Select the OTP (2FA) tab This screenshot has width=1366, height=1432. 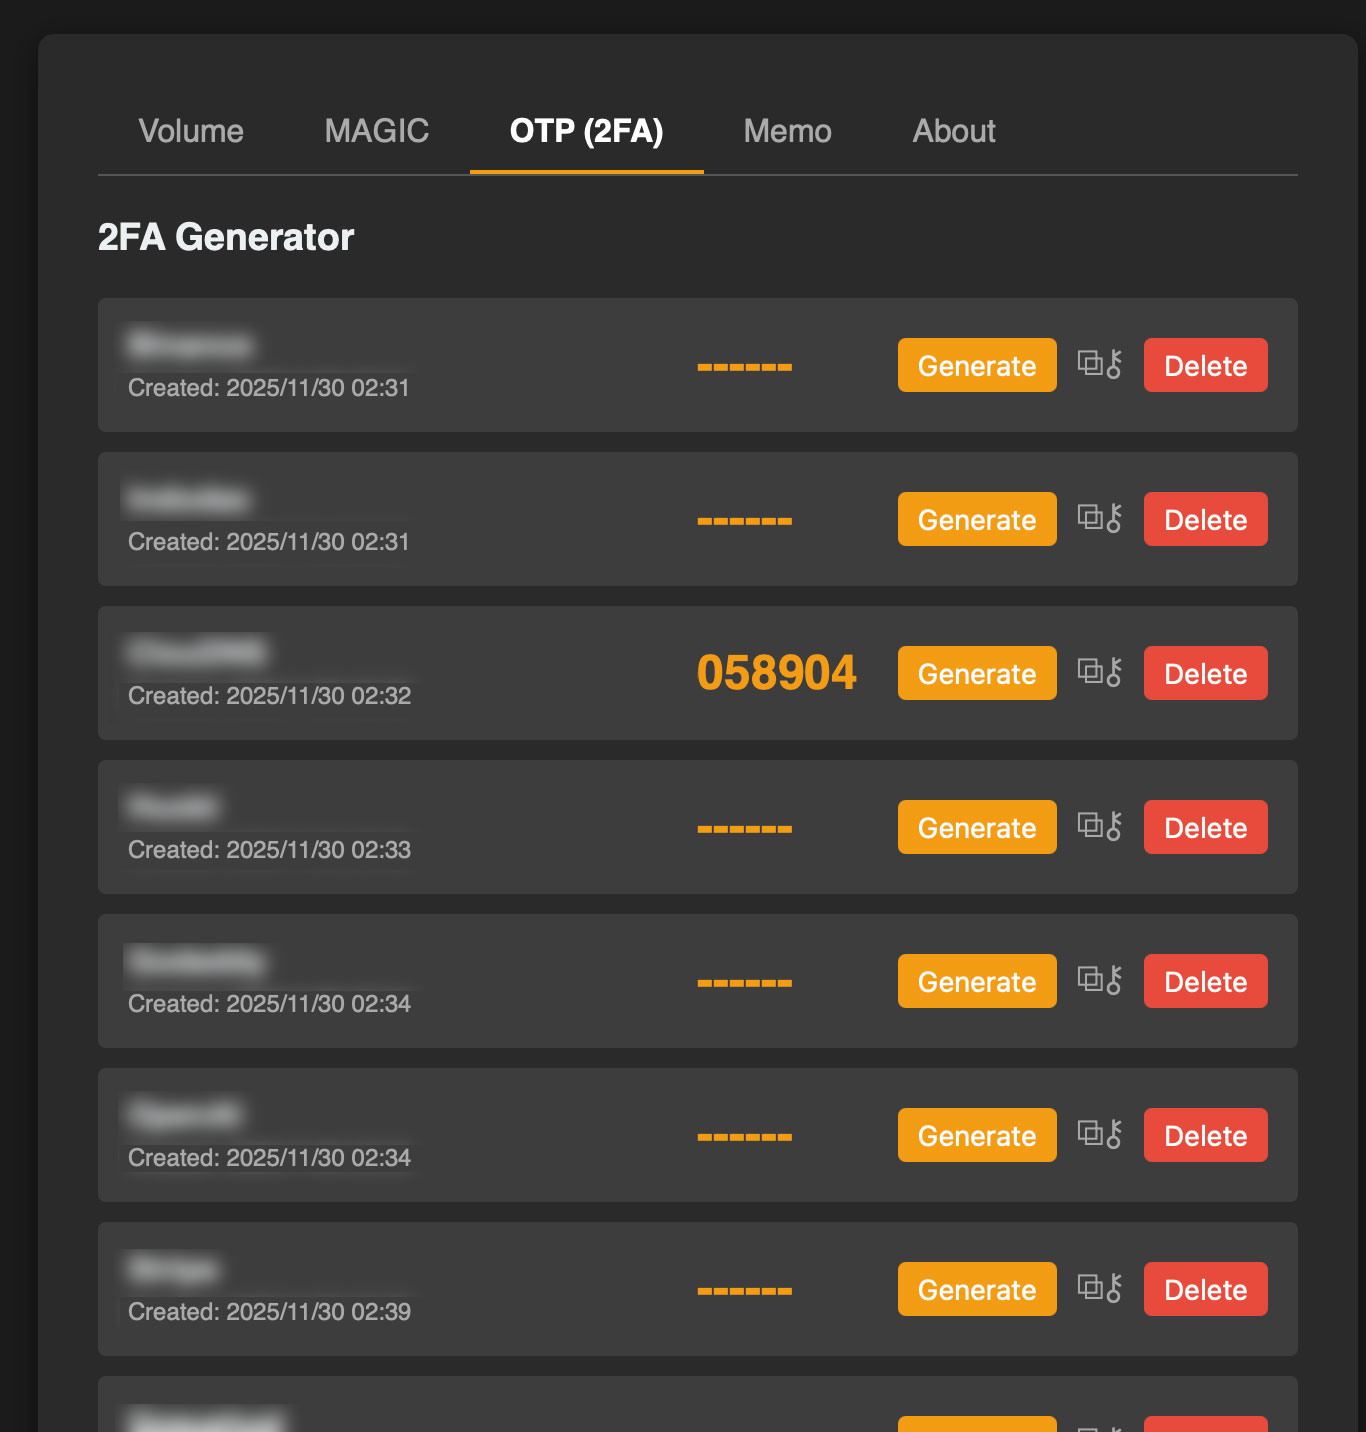(587, 131)
